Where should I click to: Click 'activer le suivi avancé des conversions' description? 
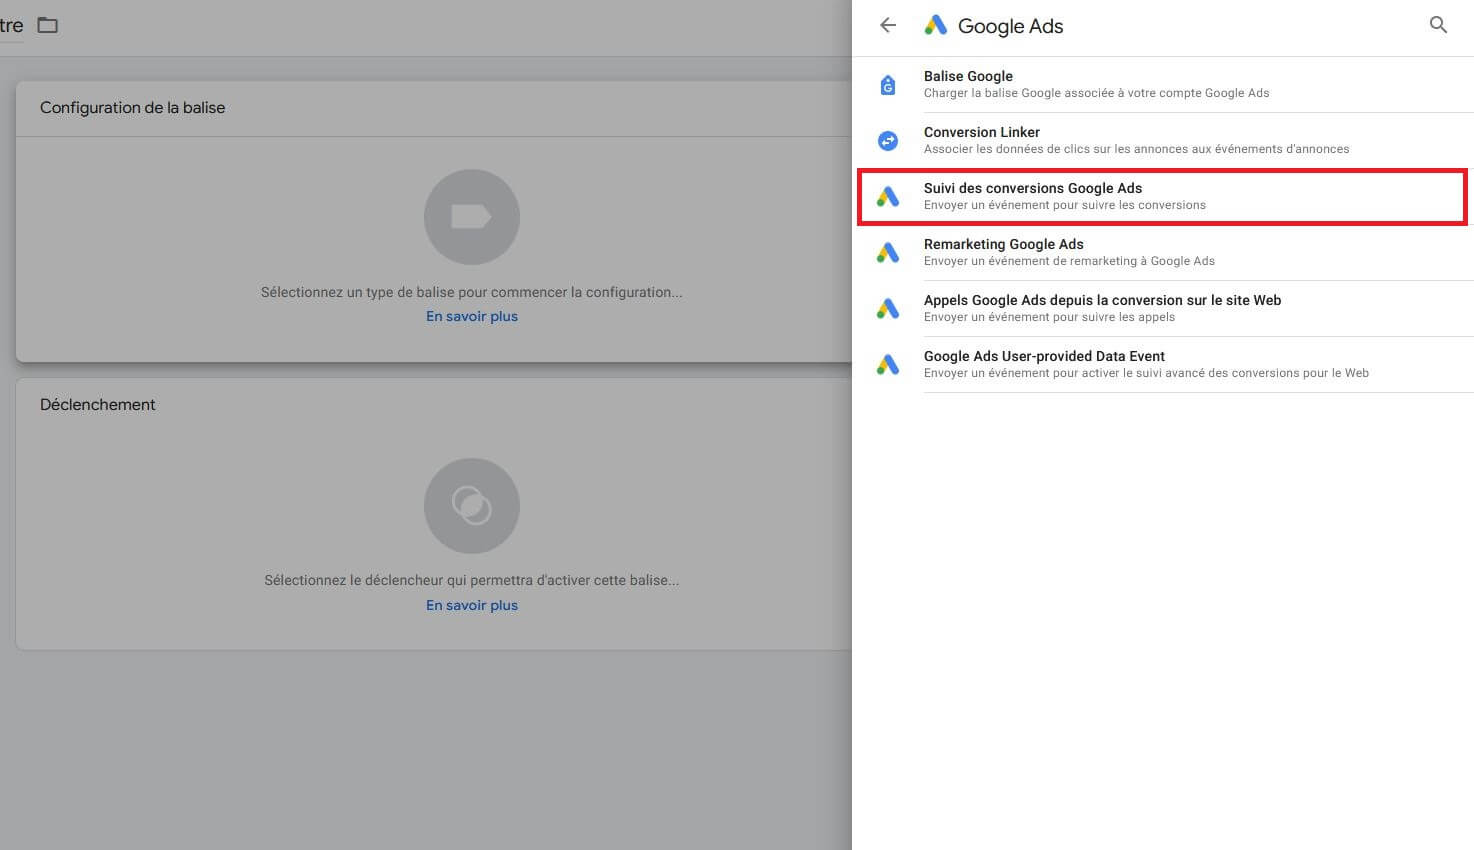(1146, 373)
